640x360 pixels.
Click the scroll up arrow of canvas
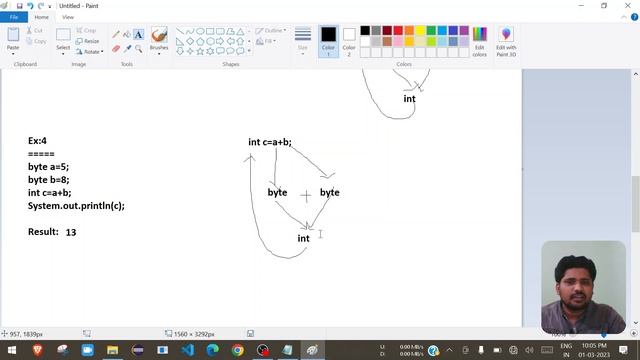point(636,74)
